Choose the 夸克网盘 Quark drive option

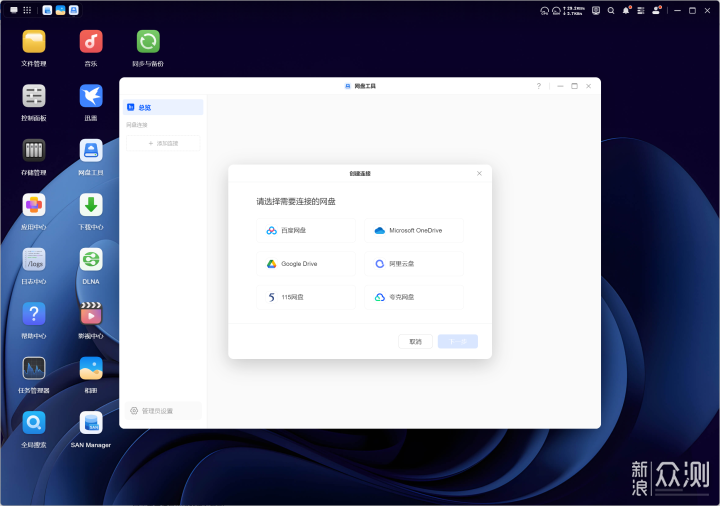point(414,297)
